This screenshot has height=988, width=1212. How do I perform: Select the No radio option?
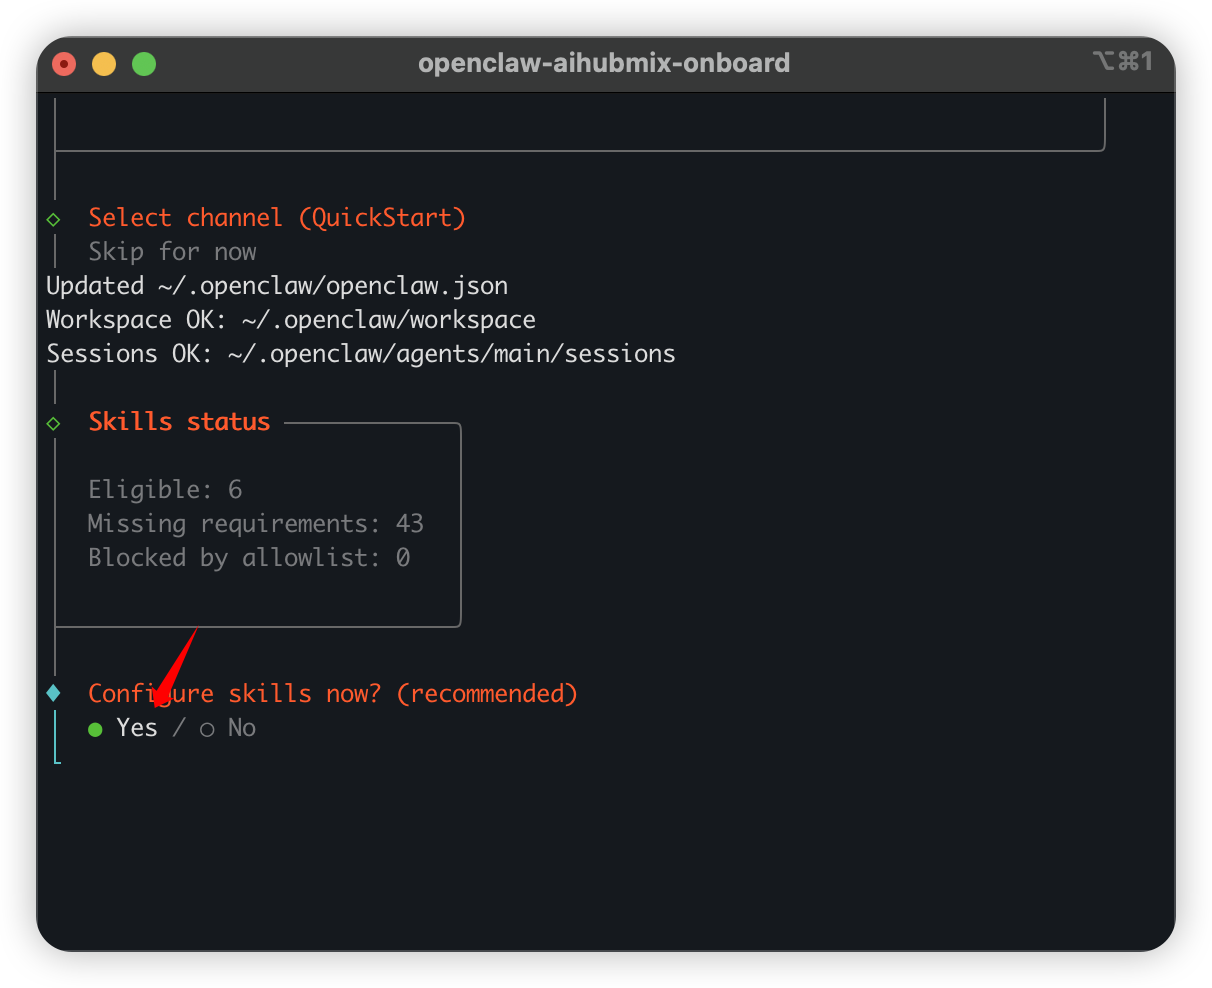coord(228,728)
